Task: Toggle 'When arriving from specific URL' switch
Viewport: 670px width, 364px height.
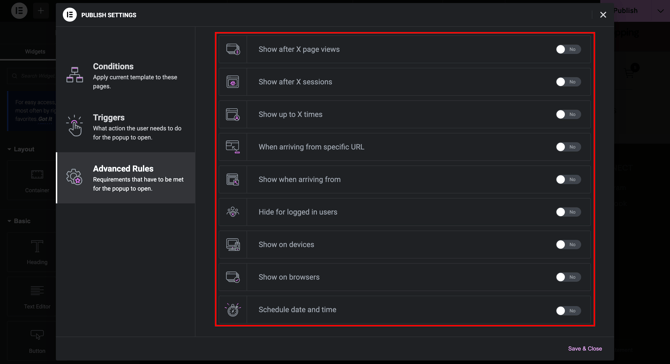Action: click(x=568, y=147)
